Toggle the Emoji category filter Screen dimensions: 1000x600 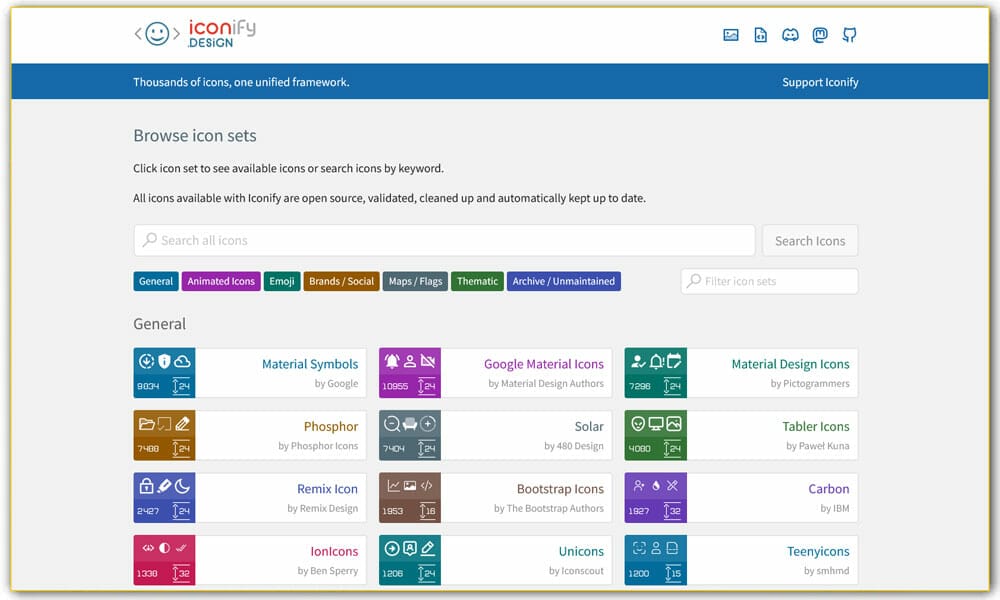(281, 281)
